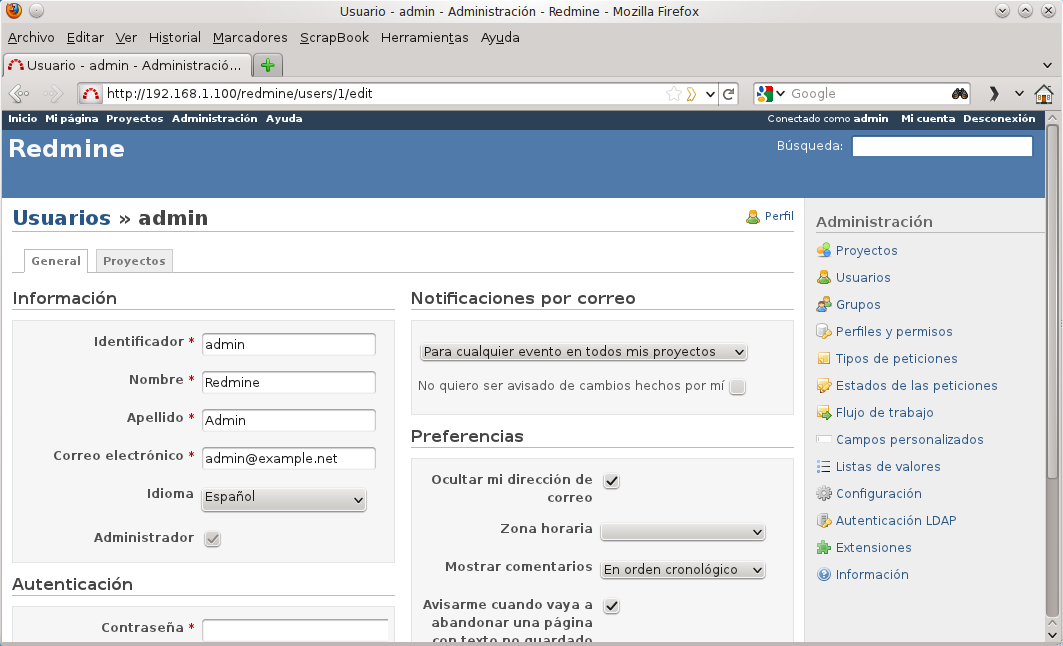Click the browser back arrow button

tap(19, 94)
